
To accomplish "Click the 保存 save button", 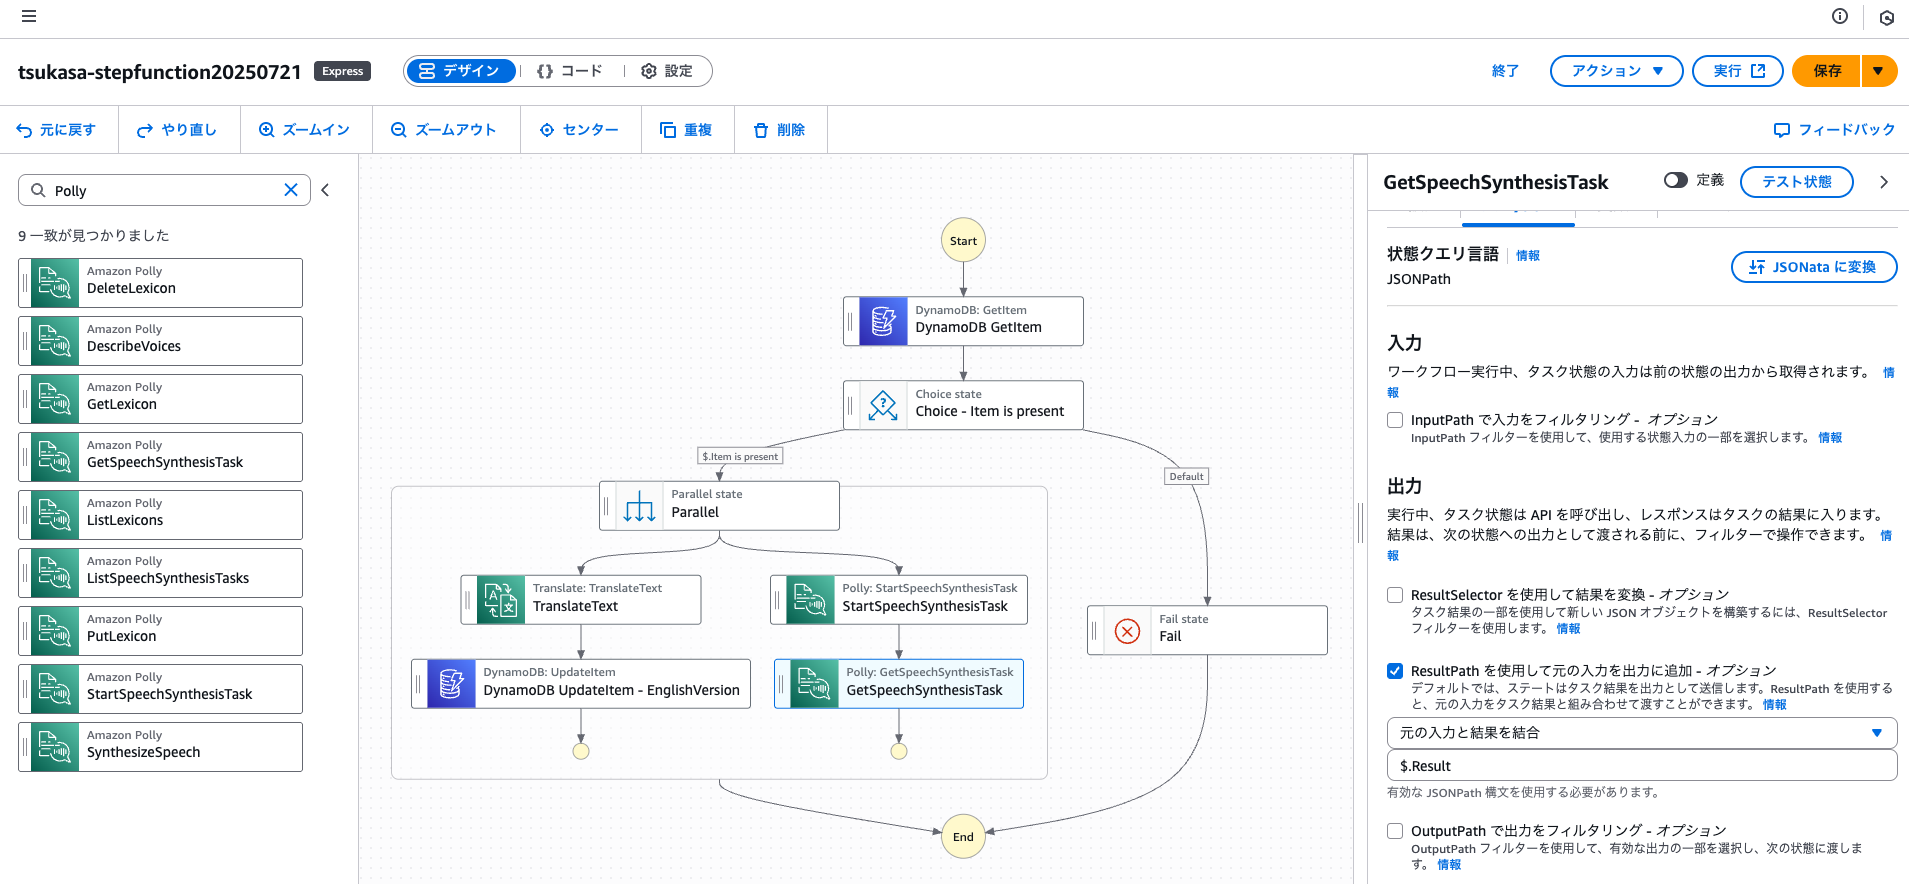I will point(1826,71).
